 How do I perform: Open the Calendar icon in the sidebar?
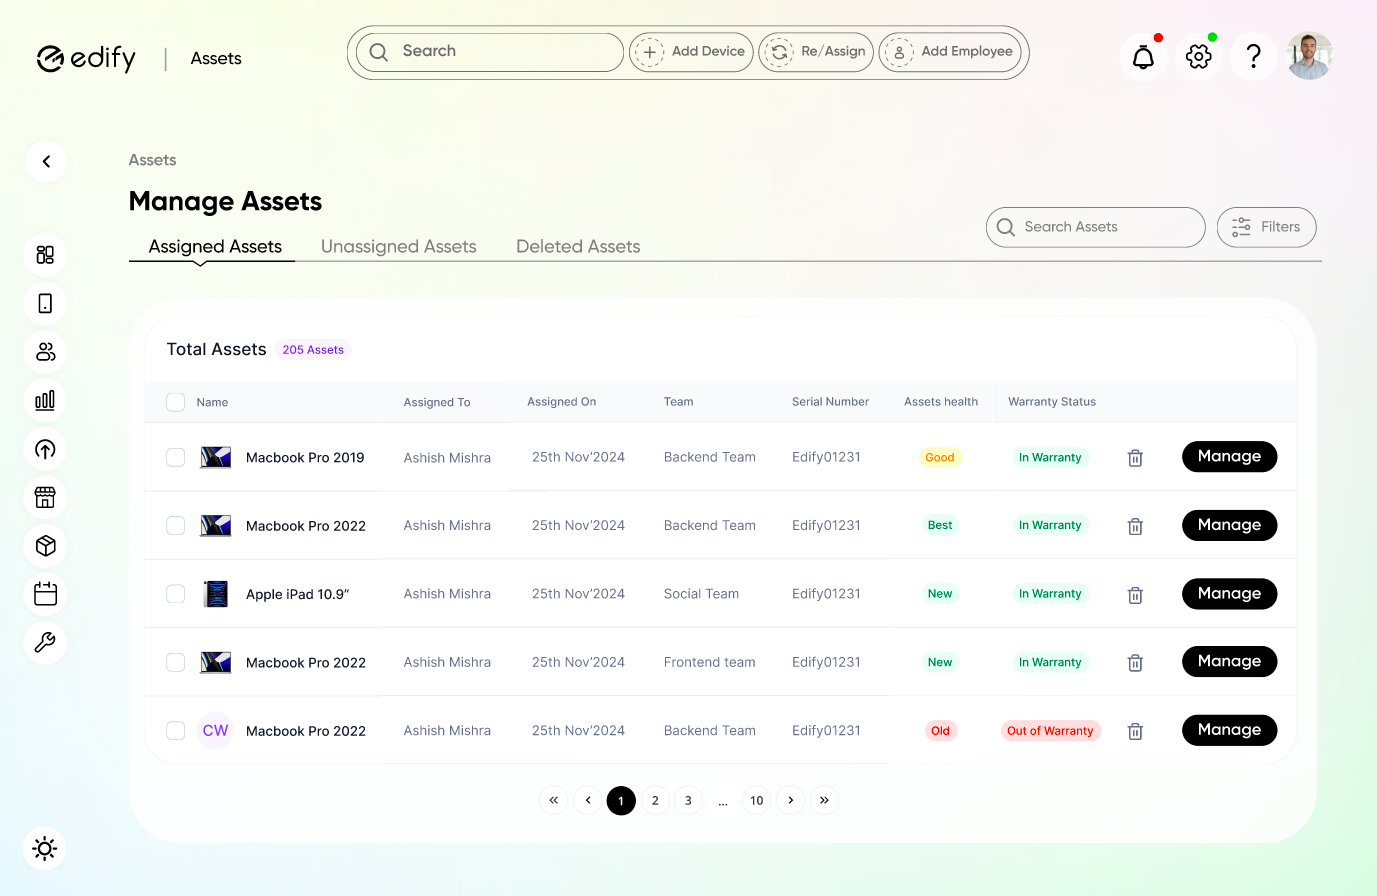(x=45, y=593)
